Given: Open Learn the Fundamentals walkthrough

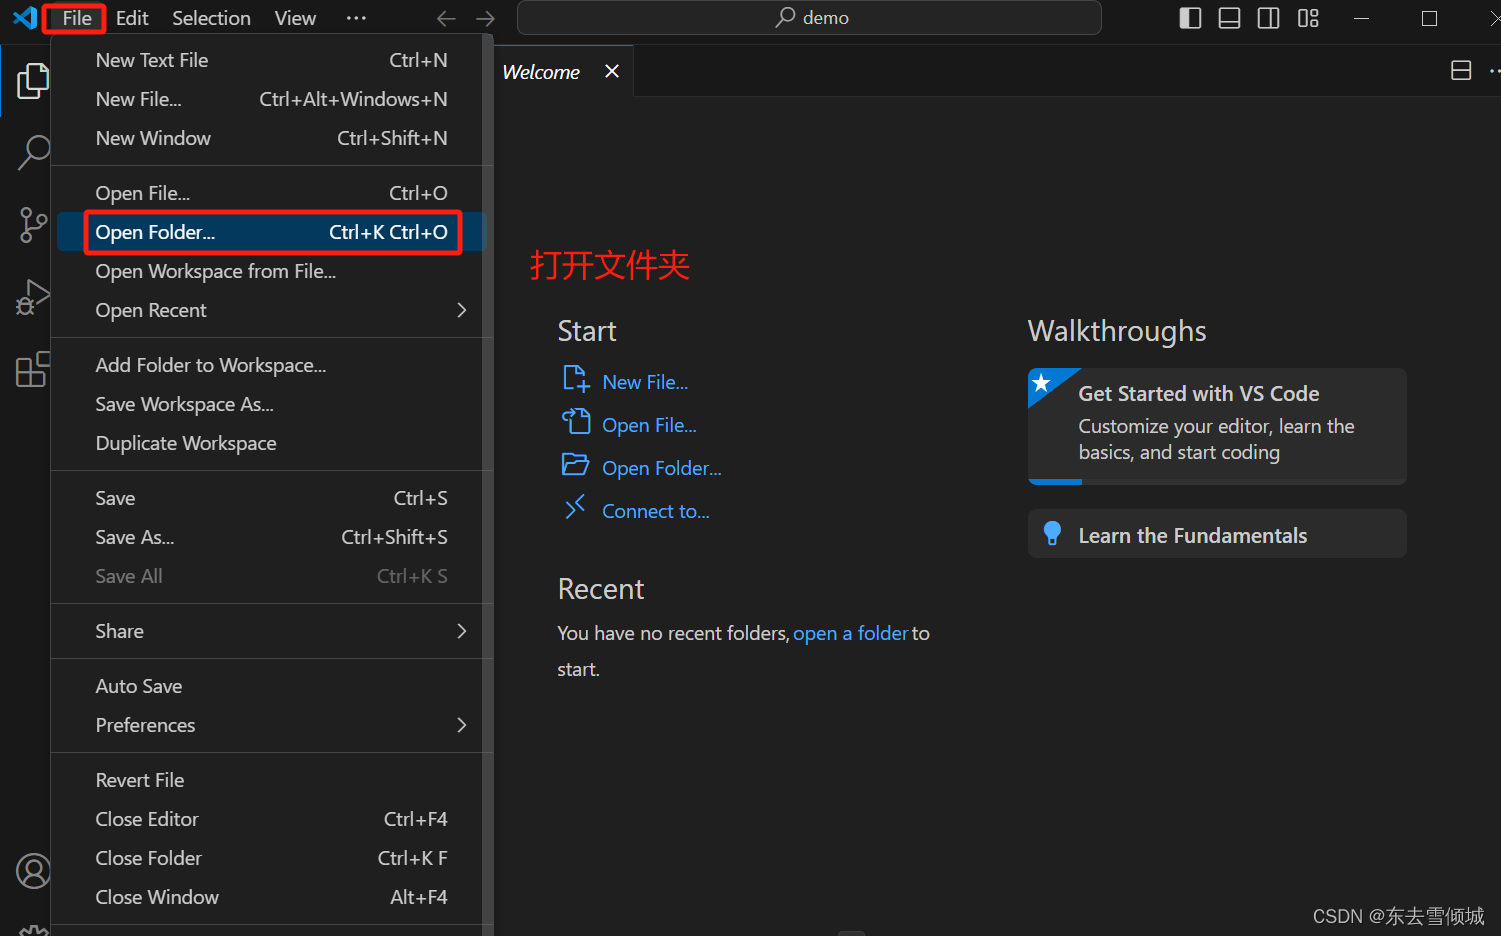Looking at the screenshot, I should pyautogui.click(x=1217, y=534).
